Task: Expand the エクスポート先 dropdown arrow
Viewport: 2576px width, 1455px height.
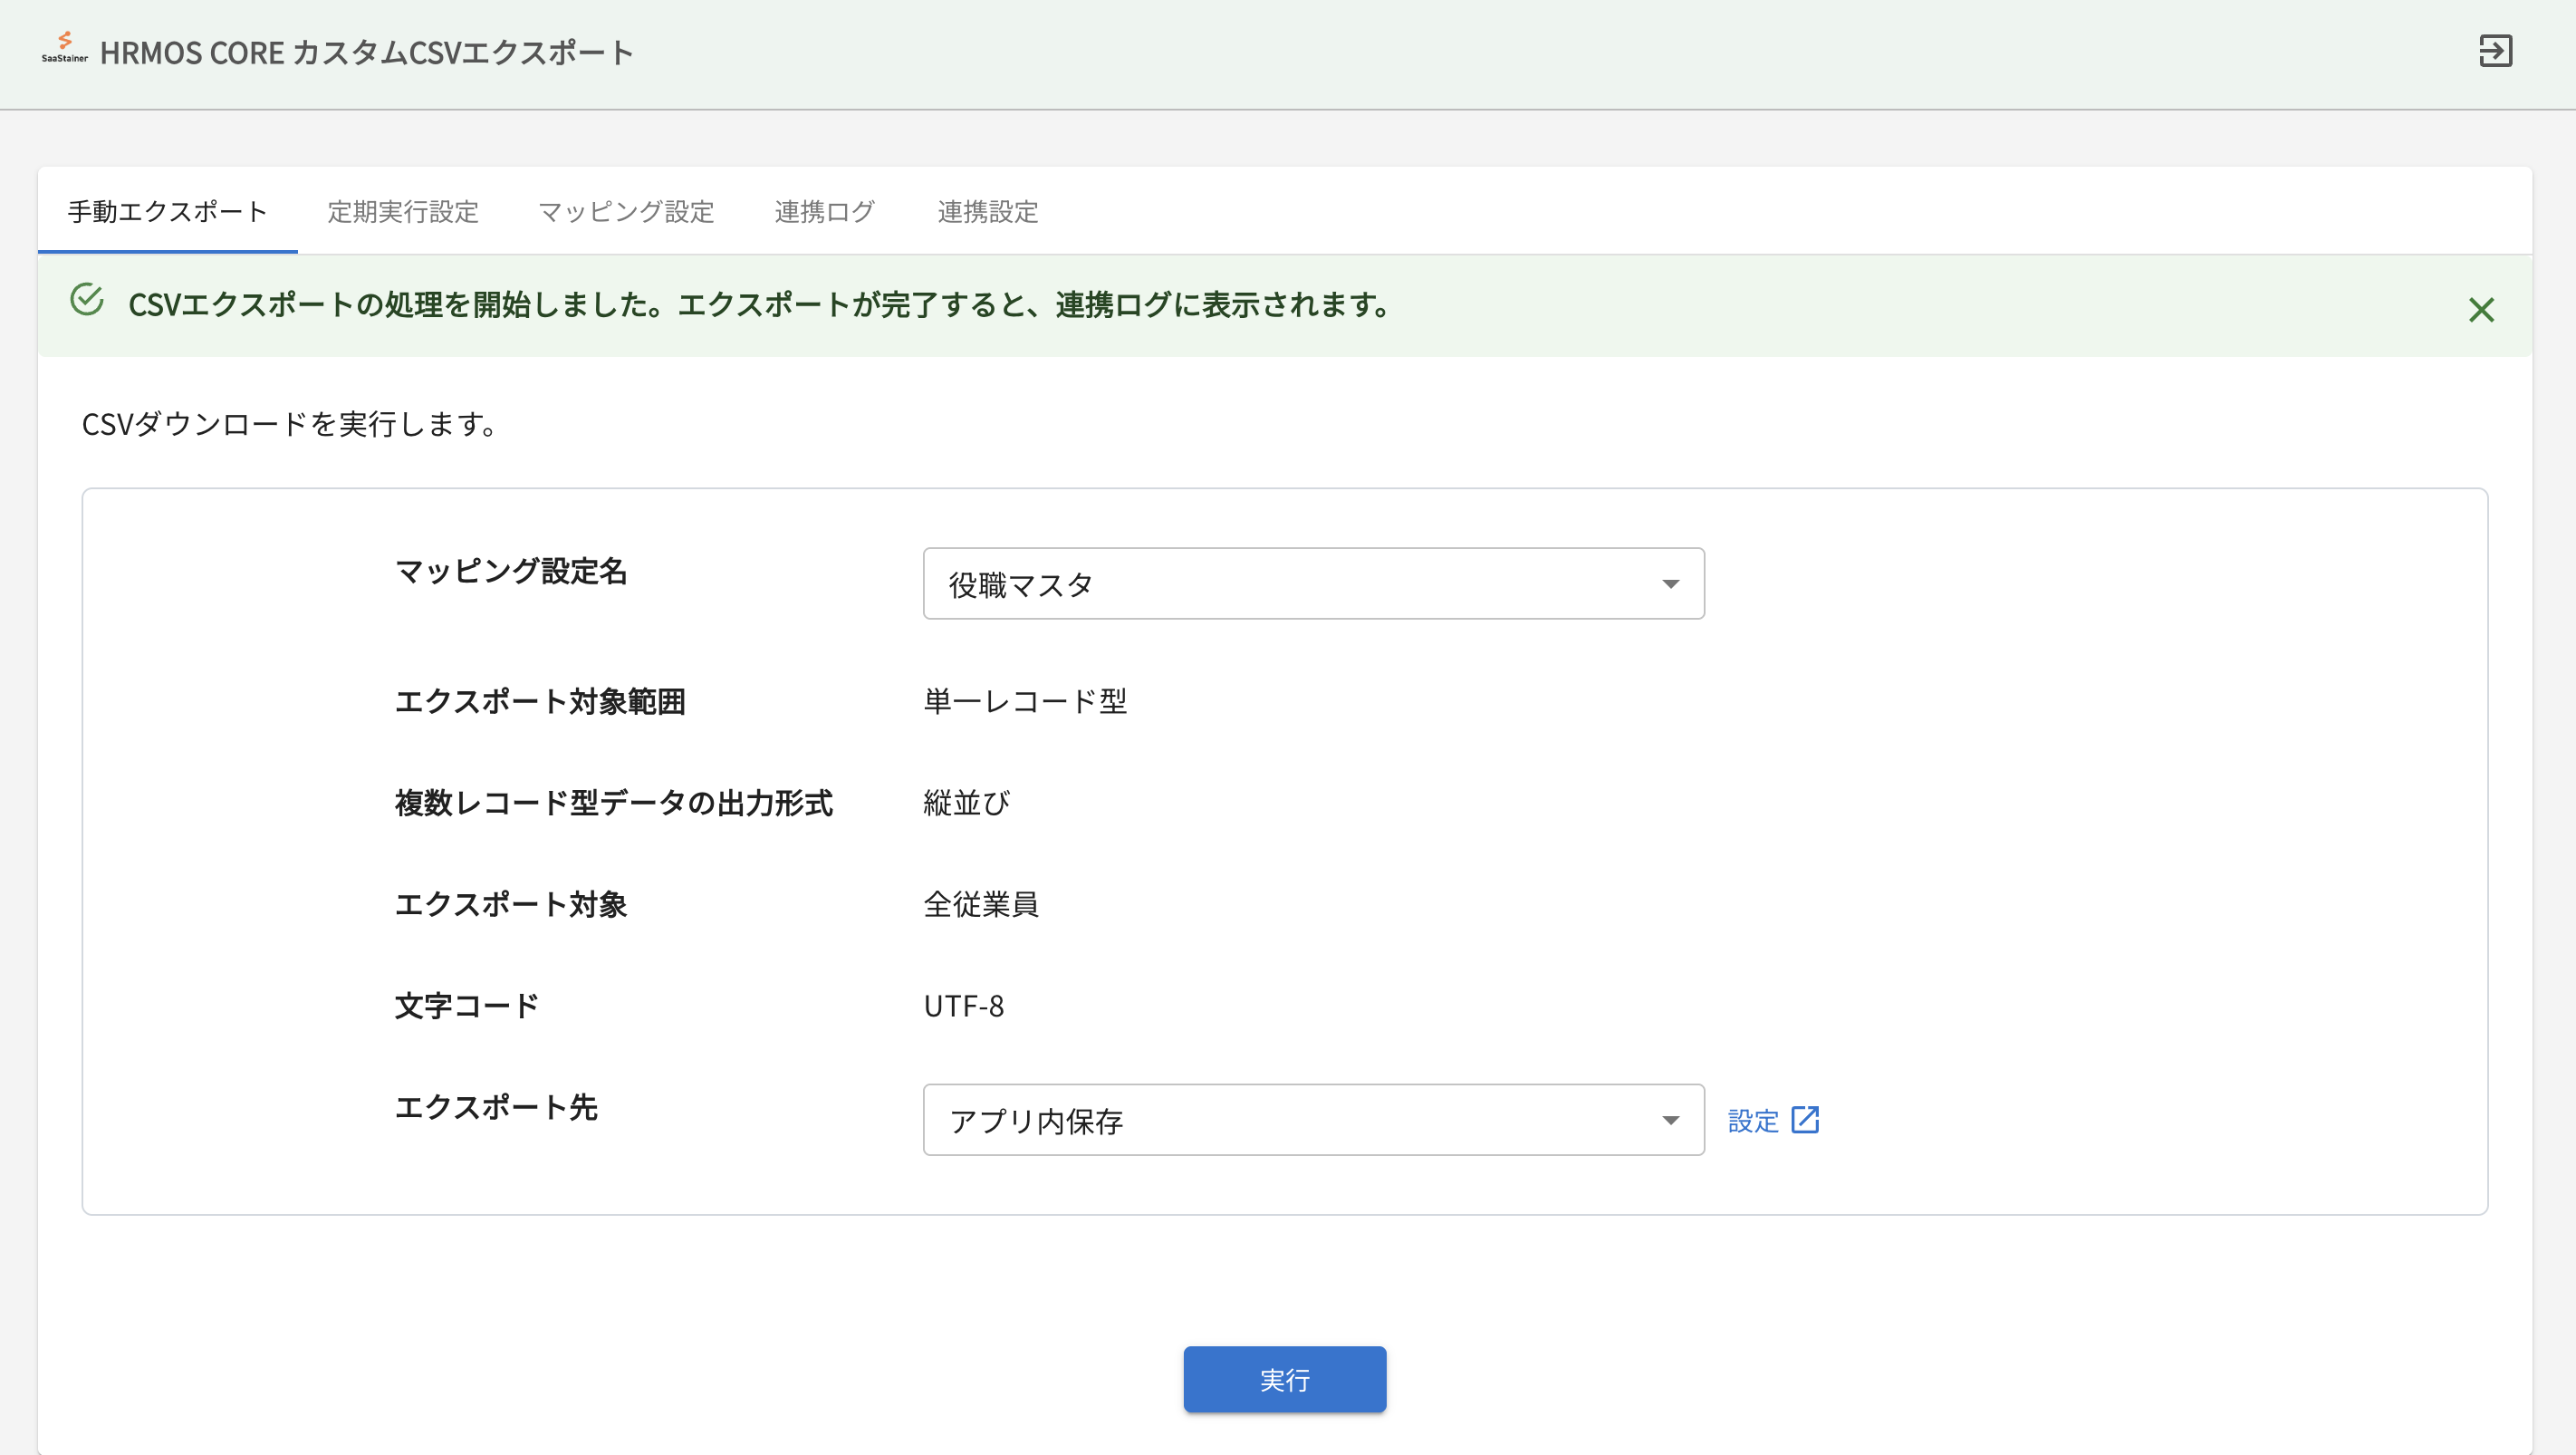Action: 1670,1120
